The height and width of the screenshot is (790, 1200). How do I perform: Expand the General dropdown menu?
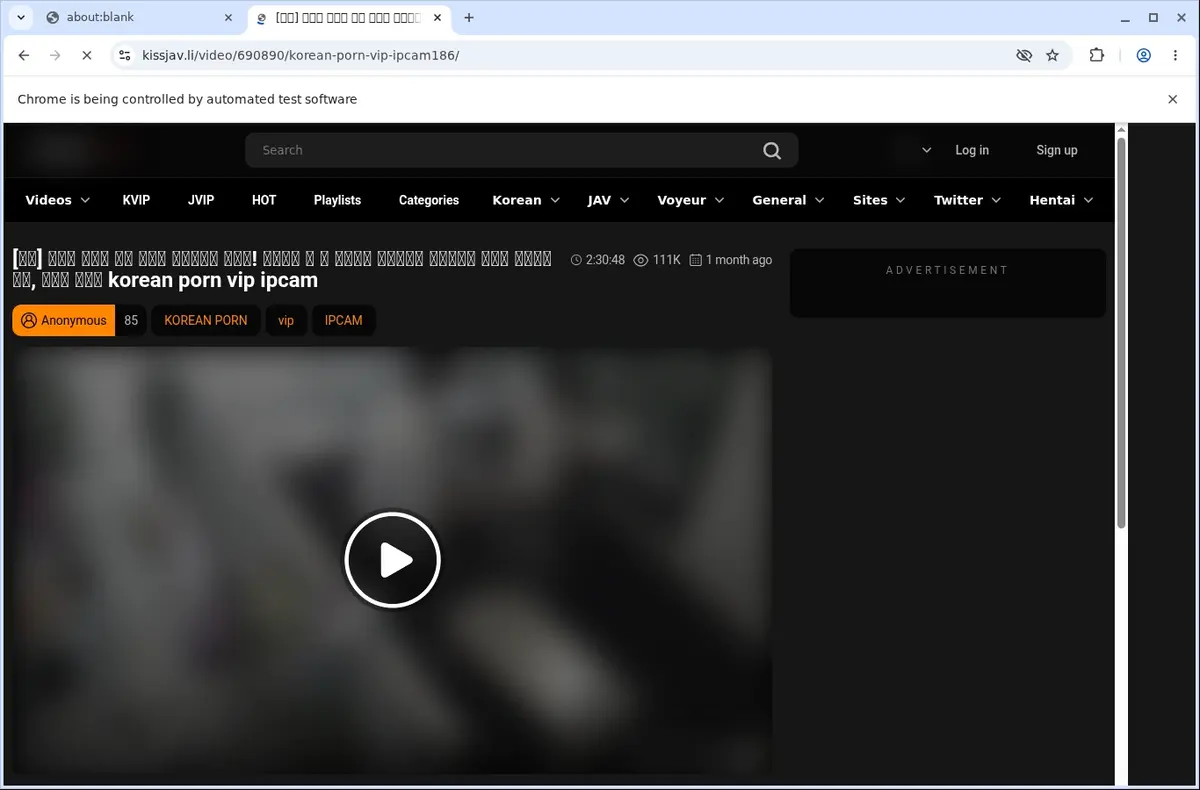pos(788,200)
